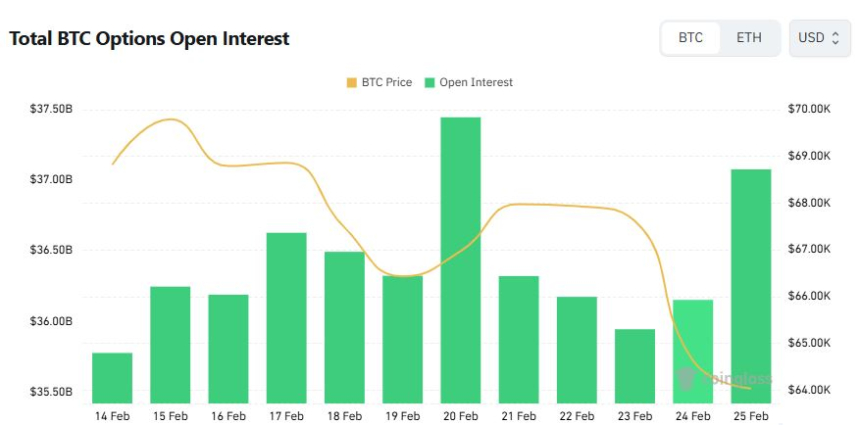Click the 21 Feb open interest bar
The image size is (860, 425).
tap(518, 340)
